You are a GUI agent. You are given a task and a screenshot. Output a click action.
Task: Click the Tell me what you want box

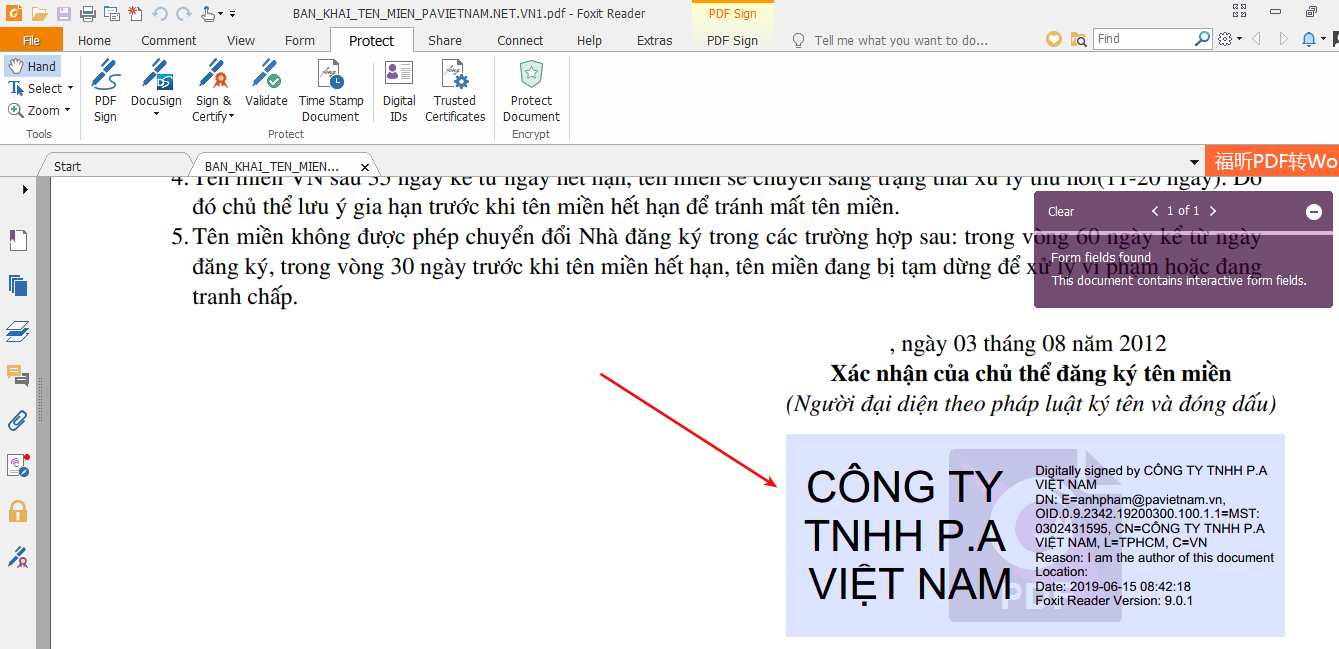900,40
